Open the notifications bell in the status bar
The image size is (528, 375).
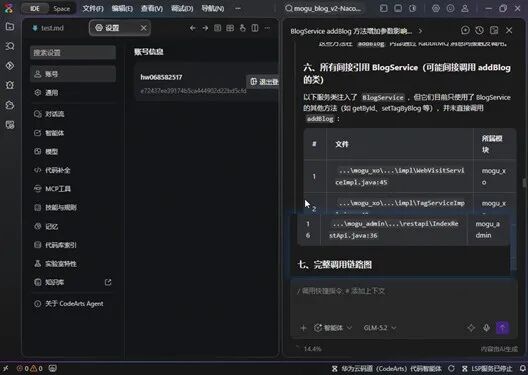(523, 369)
